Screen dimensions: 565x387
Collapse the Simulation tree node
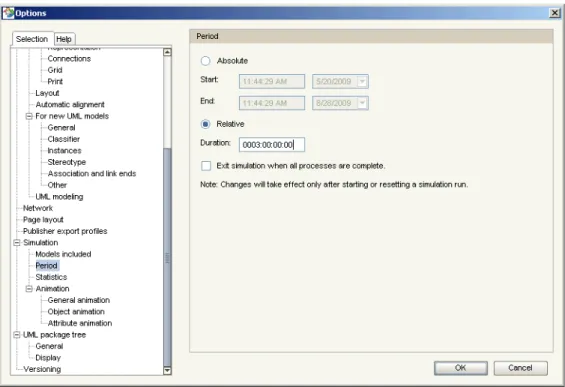coord(17,243)
